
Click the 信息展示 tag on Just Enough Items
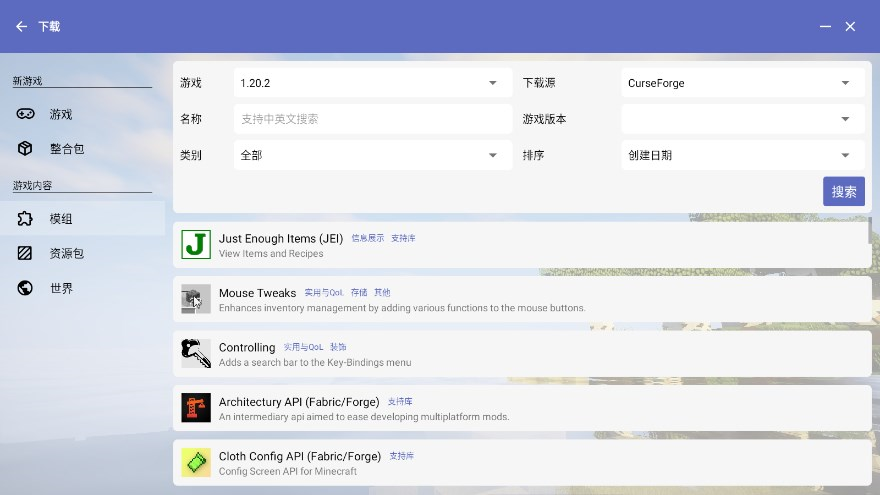pos(367,239)
